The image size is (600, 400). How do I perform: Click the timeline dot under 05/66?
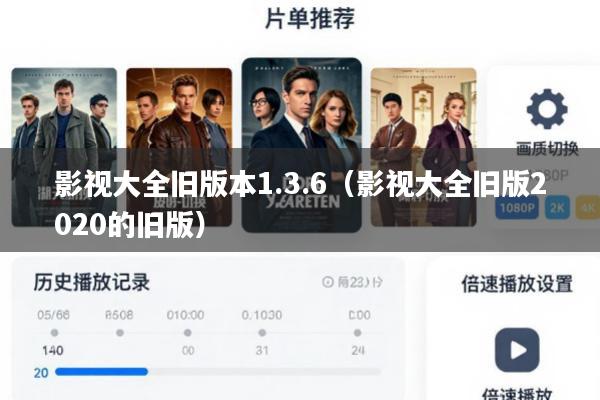pos(54,333)
